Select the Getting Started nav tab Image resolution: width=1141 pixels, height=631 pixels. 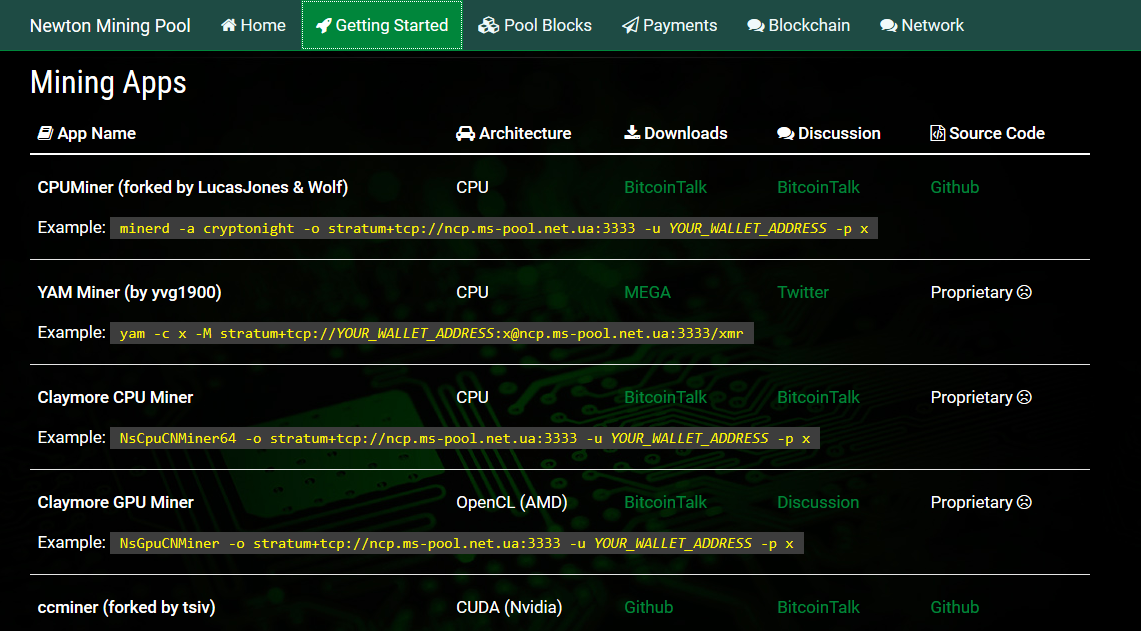tap(382, 25)
